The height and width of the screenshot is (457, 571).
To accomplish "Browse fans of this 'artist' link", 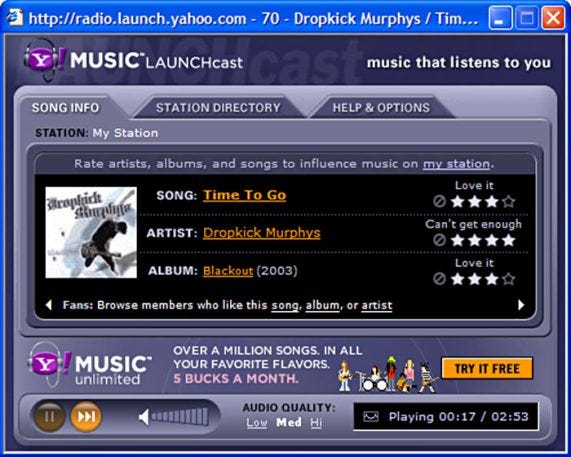I will click(x=377, y=306).
